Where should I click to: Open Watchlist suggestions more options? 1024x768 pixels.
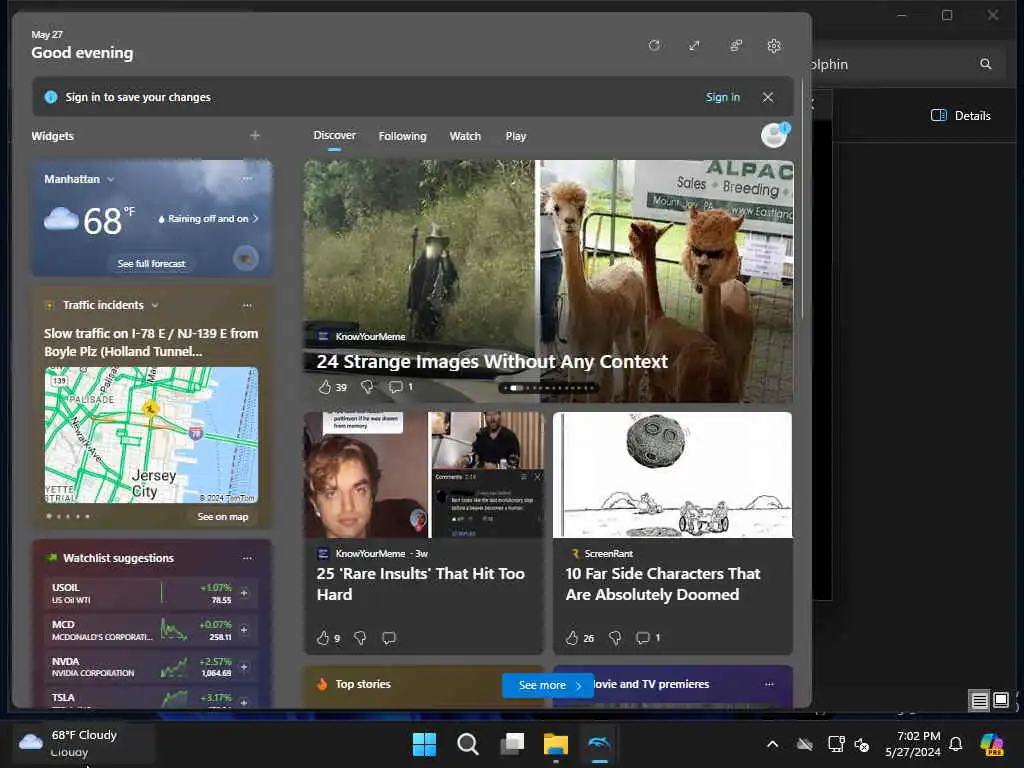(247, 558)
